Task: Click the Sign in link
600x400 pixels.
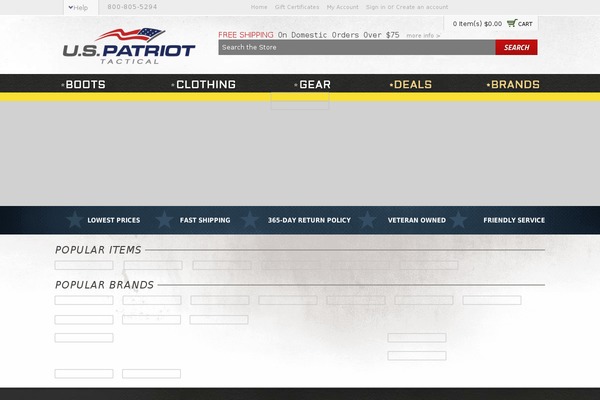Action: tap(376, 7)
